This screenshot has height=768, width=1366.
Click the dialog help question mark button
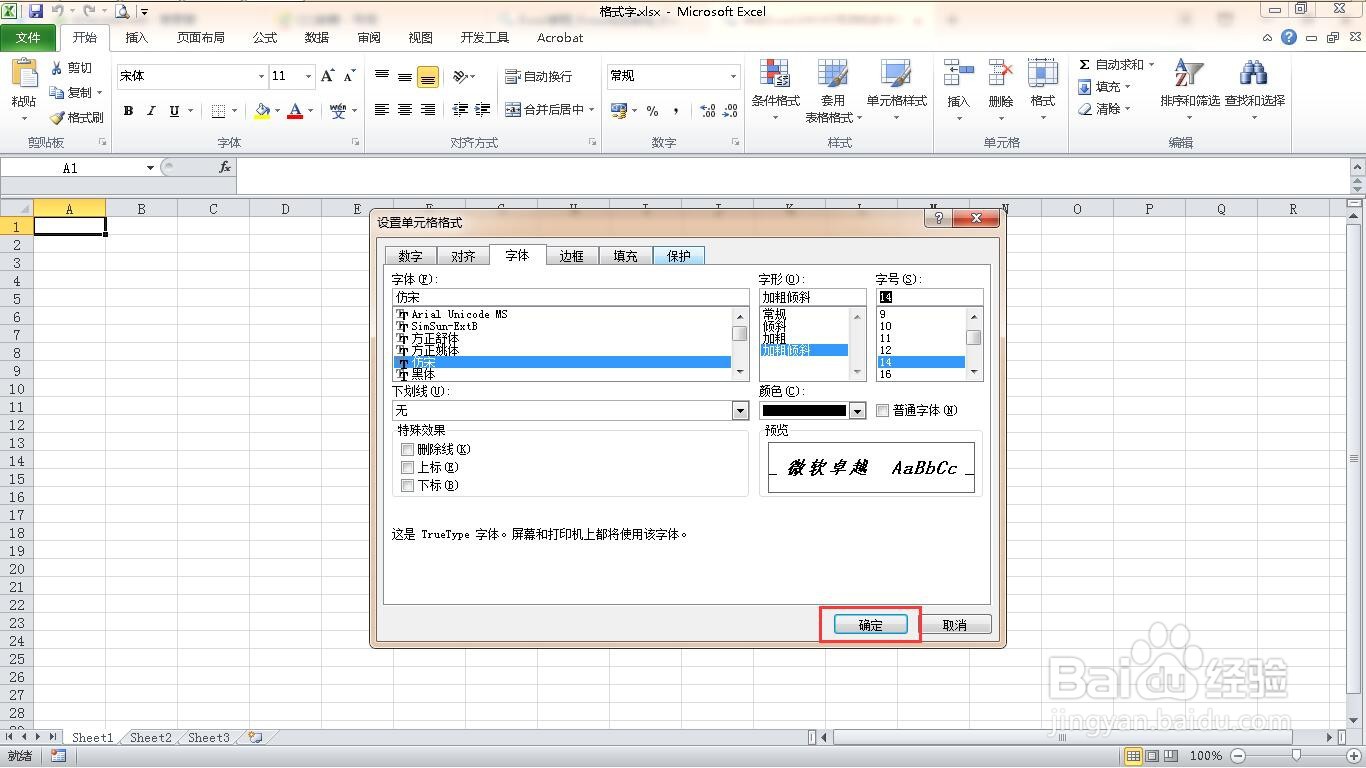coord(937,218)
